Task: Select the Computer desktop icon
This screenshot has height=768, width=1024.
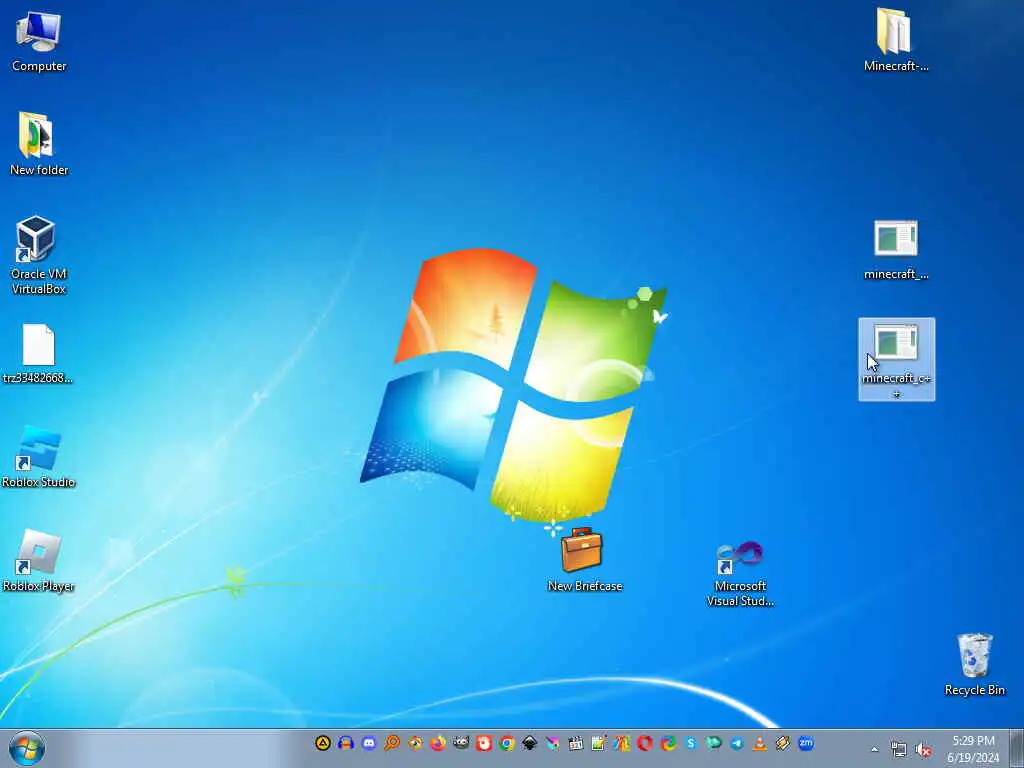Action: (x=39, y=40)
